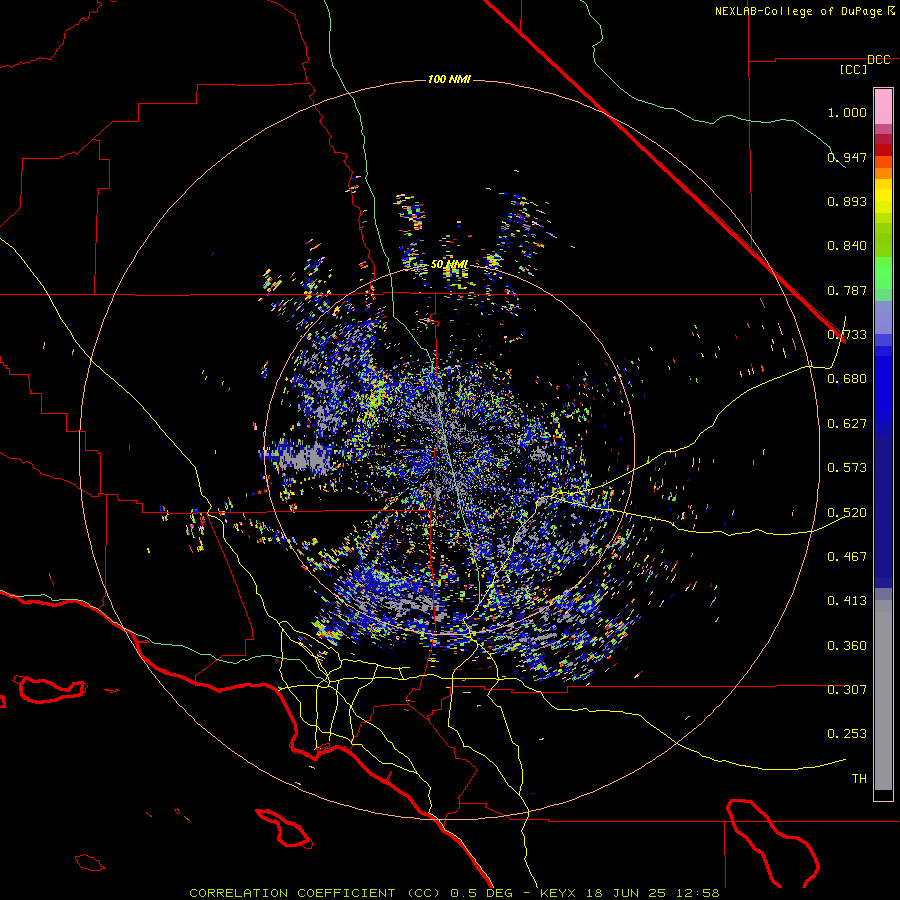This screenshot has width=900, height=900.
Task: Click the 0.520 scale value
Action: coord(847,513)
